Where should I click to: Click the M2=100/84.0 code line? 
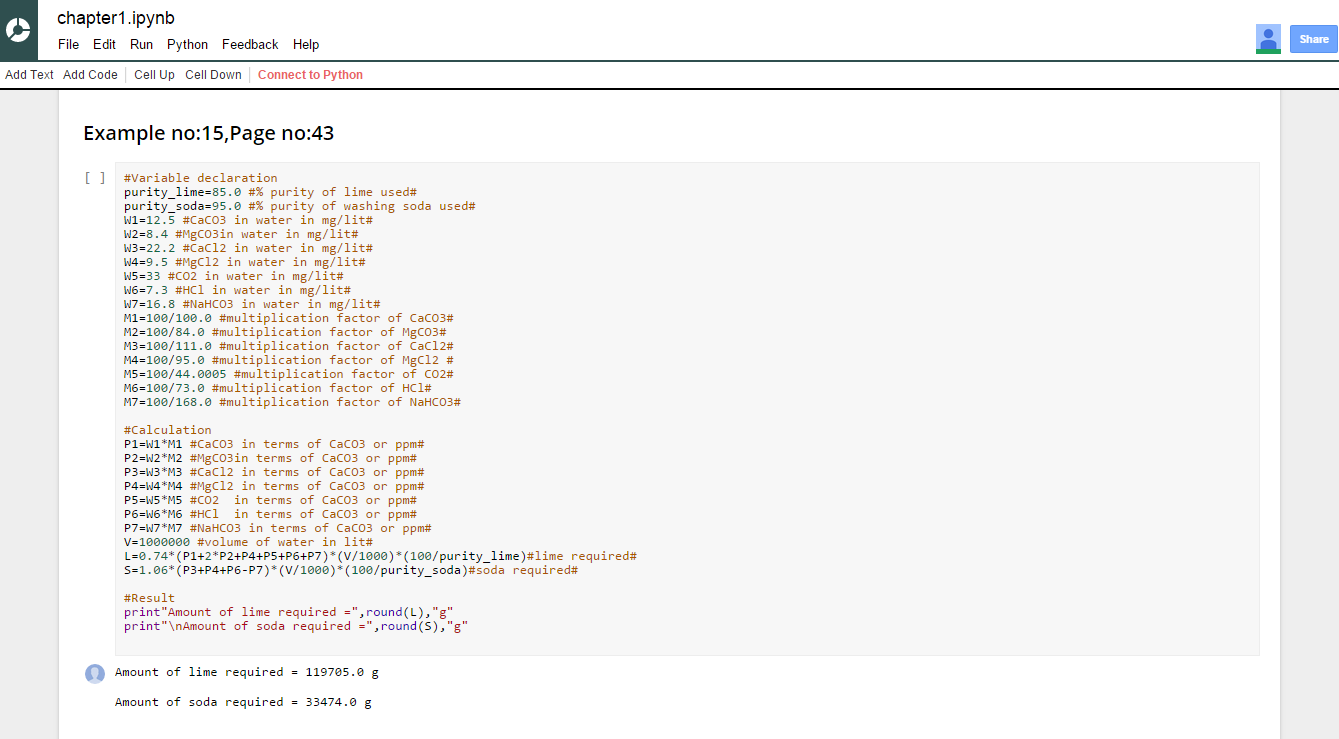click(285, 332)
